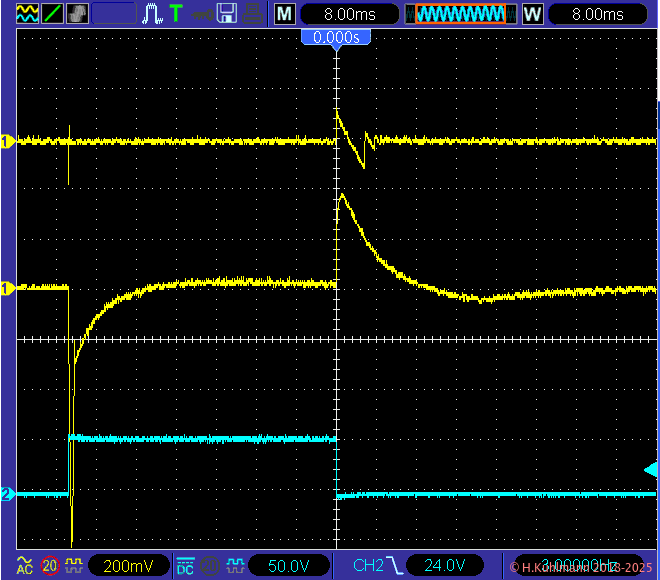Open the 50.0V channel 2 scale field
The height and width of the screenshot is (580, 660).
[287, 566]
